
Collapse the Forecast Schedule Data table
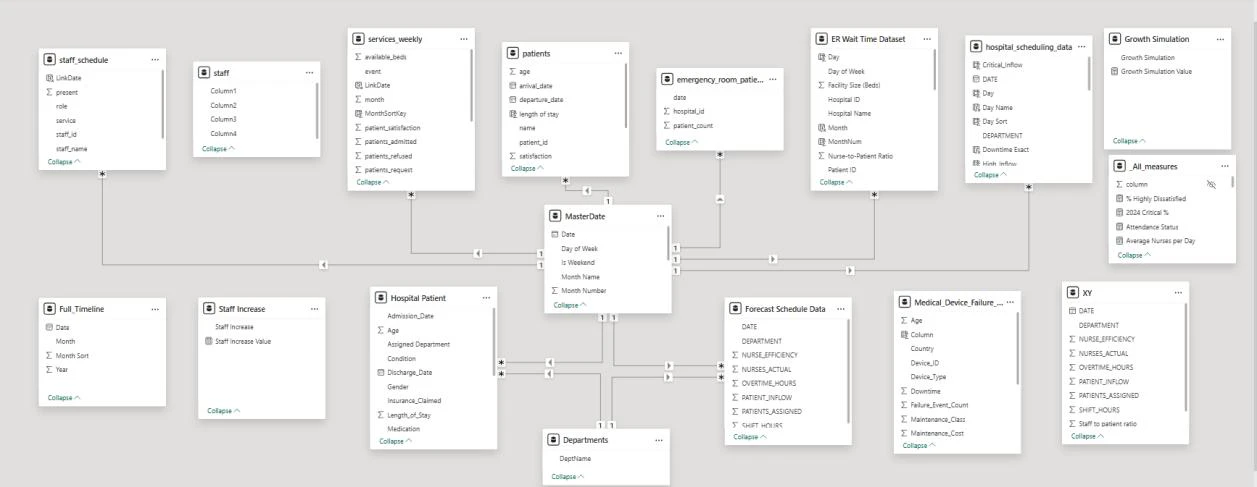(750, 437)
